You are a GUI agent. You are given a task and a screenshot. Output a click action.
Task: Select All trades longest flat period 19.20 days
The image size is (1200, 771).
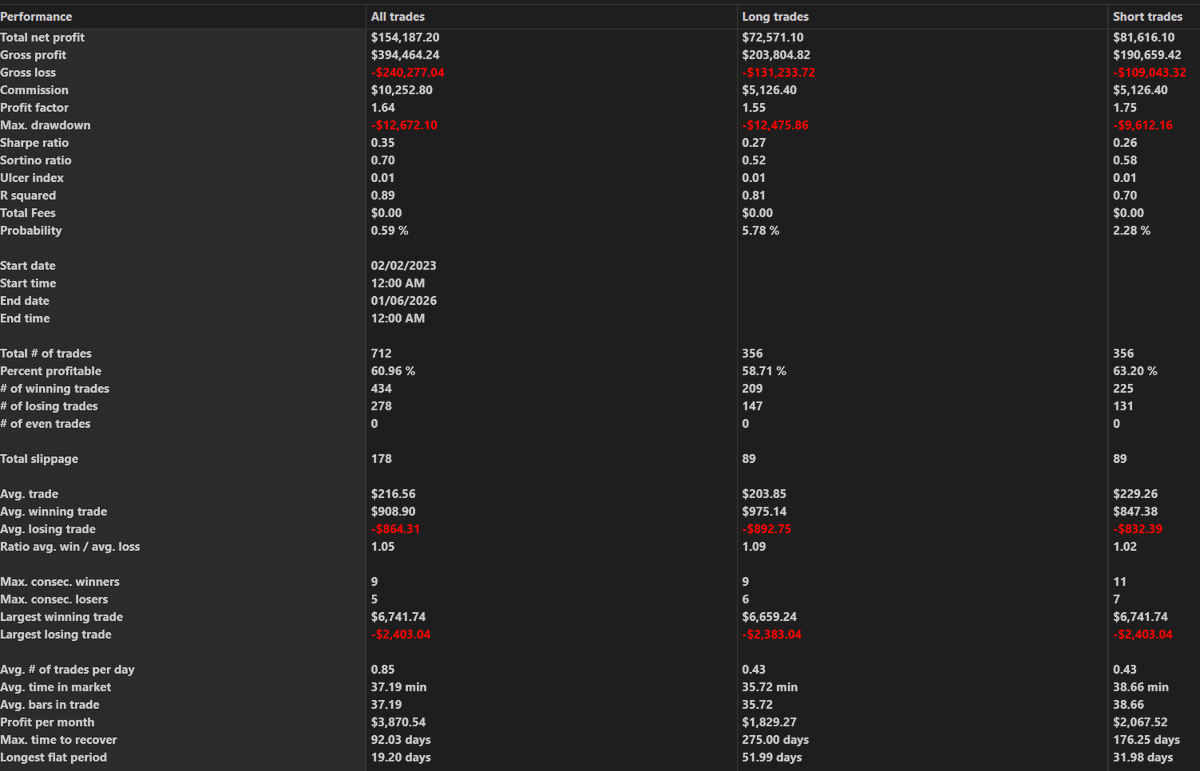click(400, 757)
